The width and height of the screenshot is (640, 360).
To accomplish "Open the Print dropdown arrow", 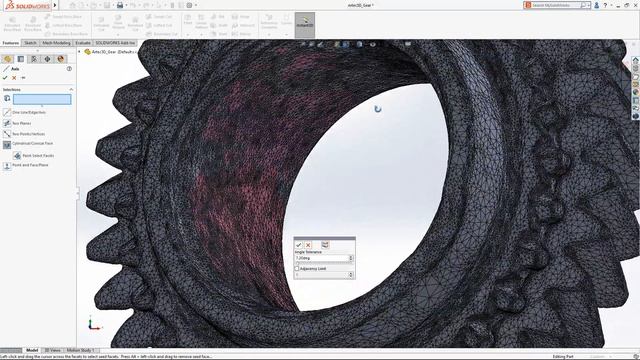I will coord(127,5).
